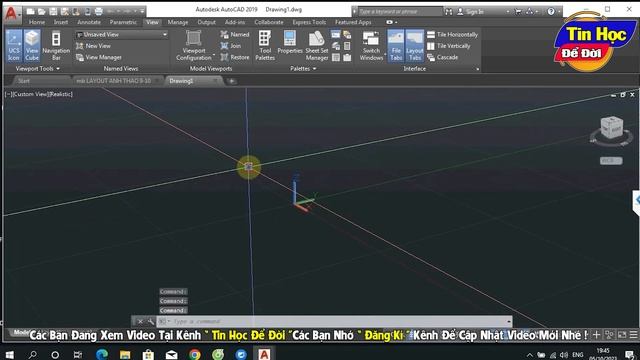Toggle the Navigation Bar display
640x360 pixels.
pyautogui.click(x=56, y=46)
